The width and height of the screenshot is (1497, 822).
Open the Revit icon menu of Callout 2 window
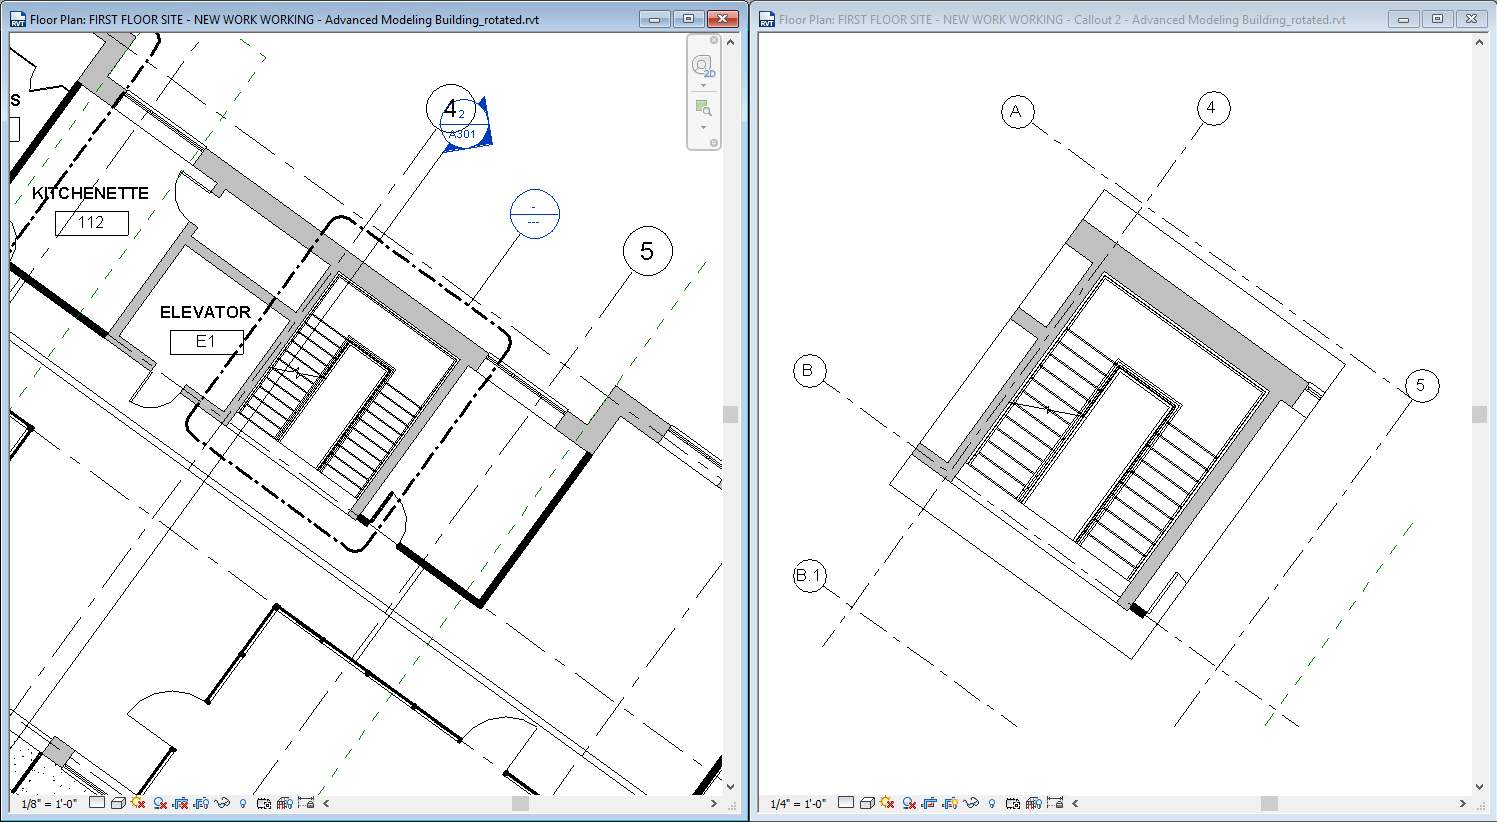click(767, 19)
